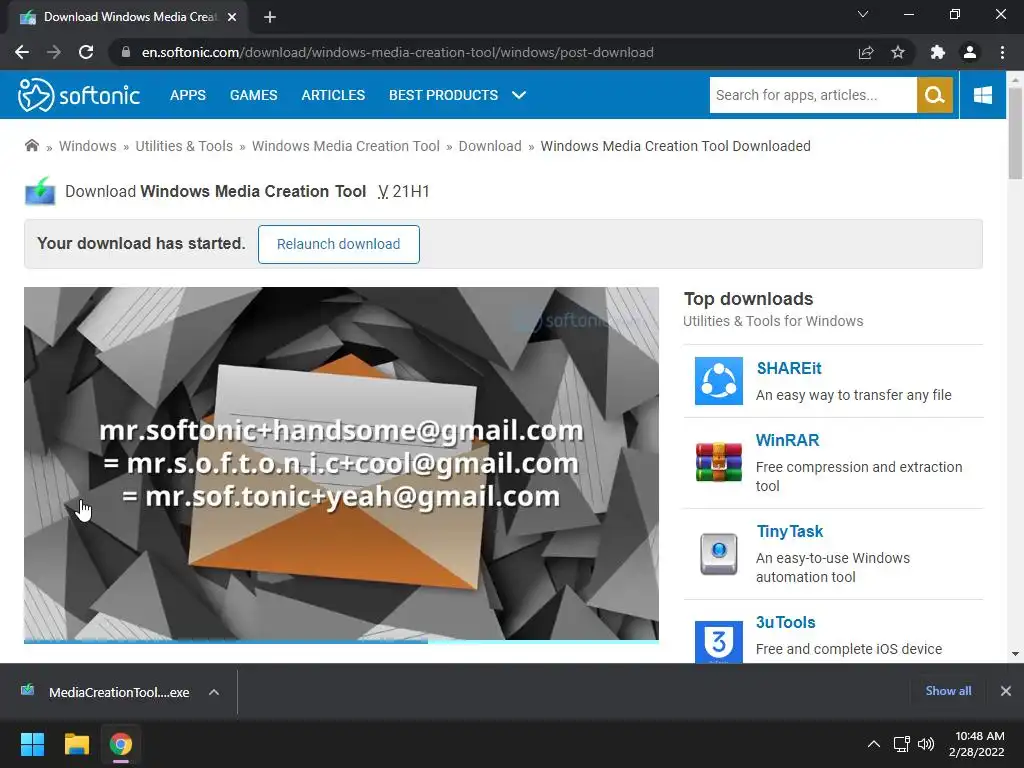
Task: Click the home breadcrumb icon
Action: [x=31, y=146]
